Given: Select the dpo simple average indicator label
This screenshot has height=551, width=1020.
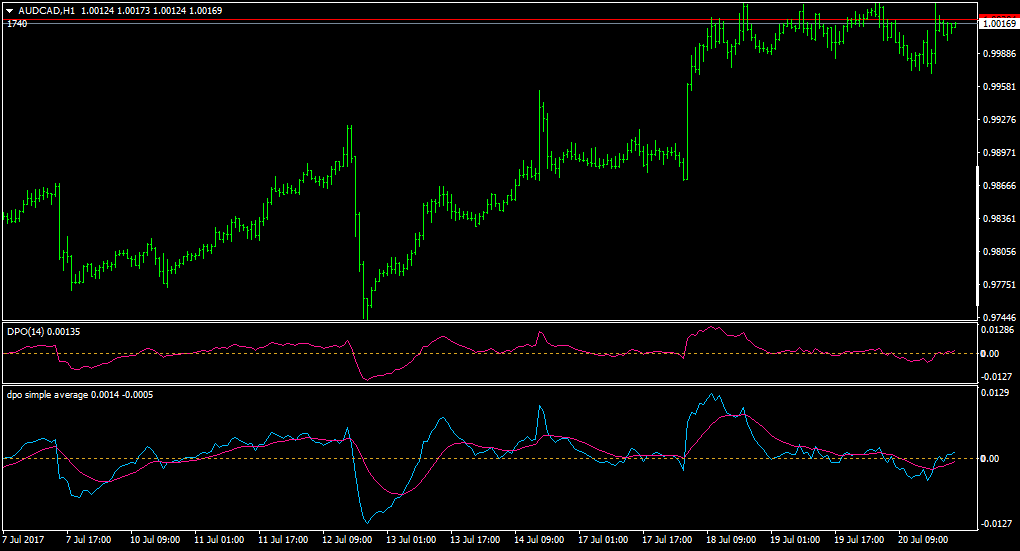Looking at the screenshot, I should coord(80,395).
